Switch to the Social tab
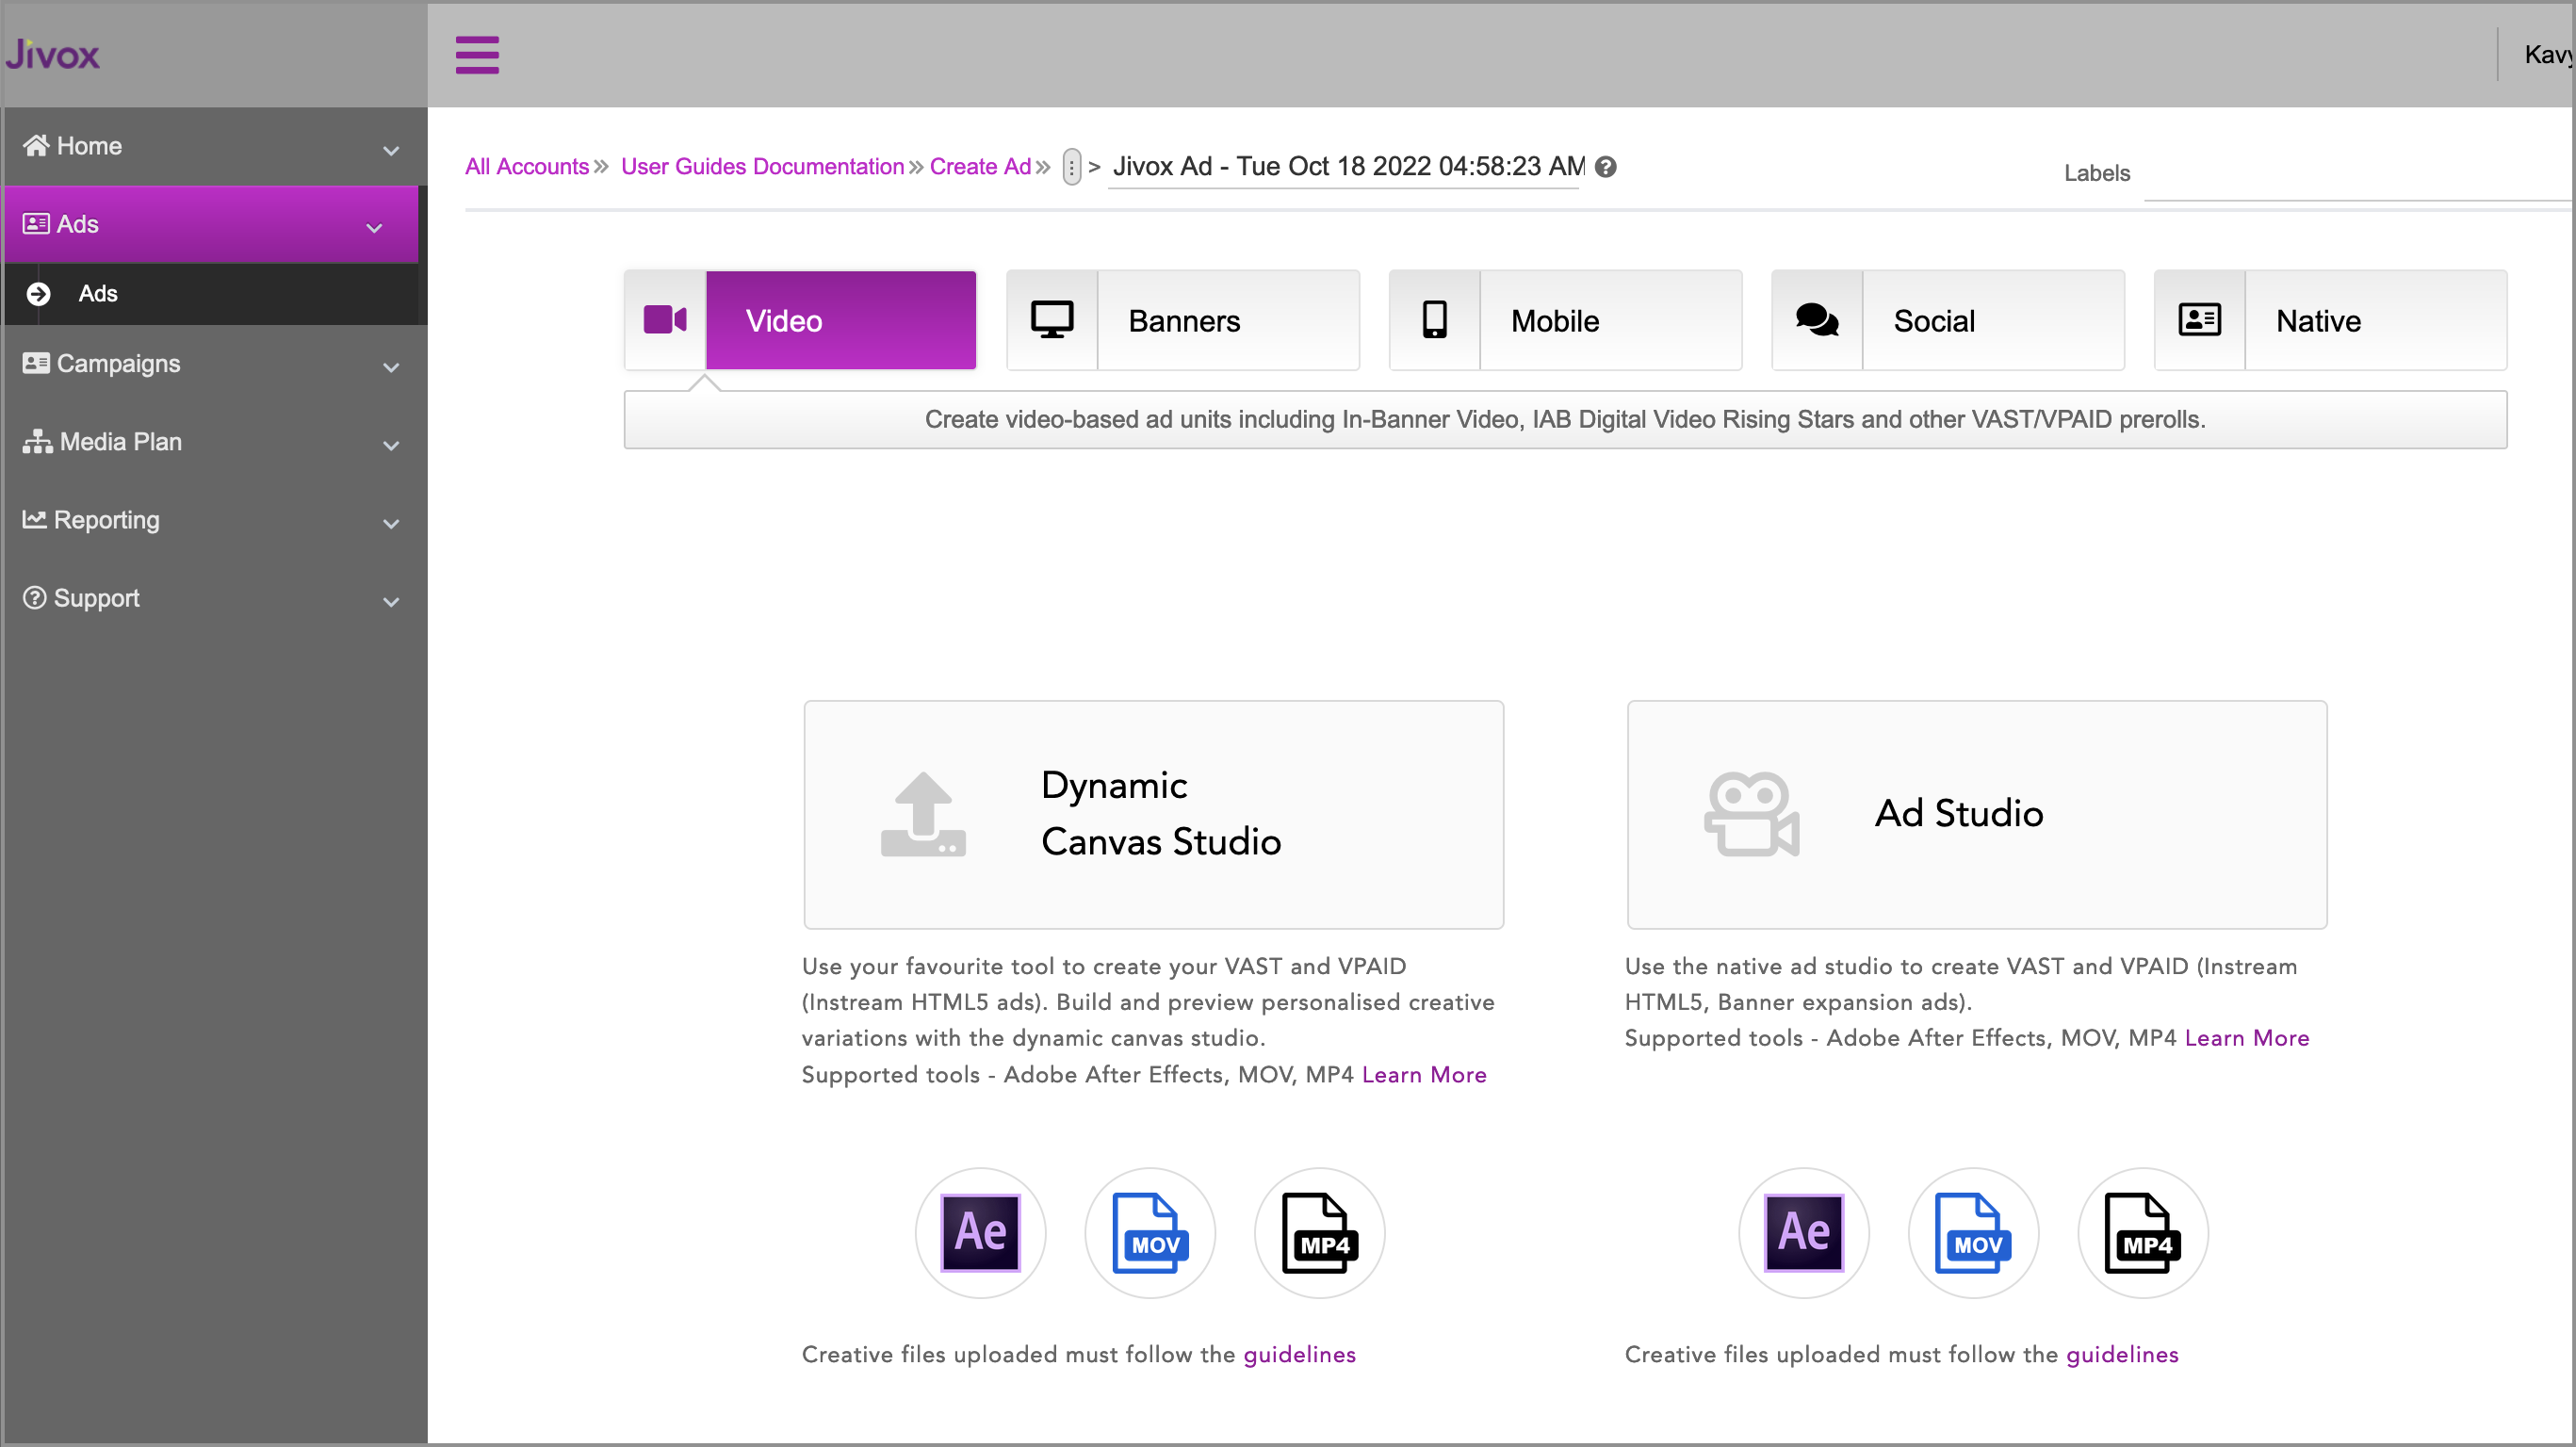 1948,320
